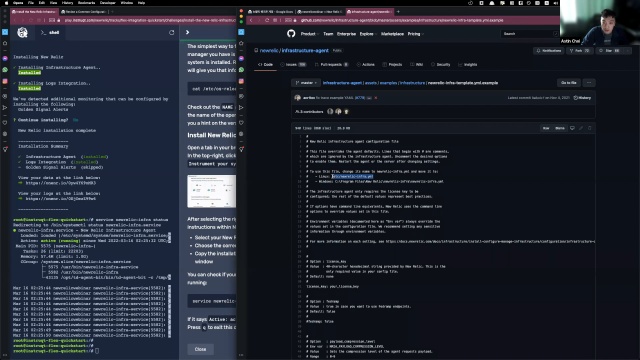Viewport: 640px width, 360px height.
Task: Expand the commit message ellipsis
Action: [369, 98]
